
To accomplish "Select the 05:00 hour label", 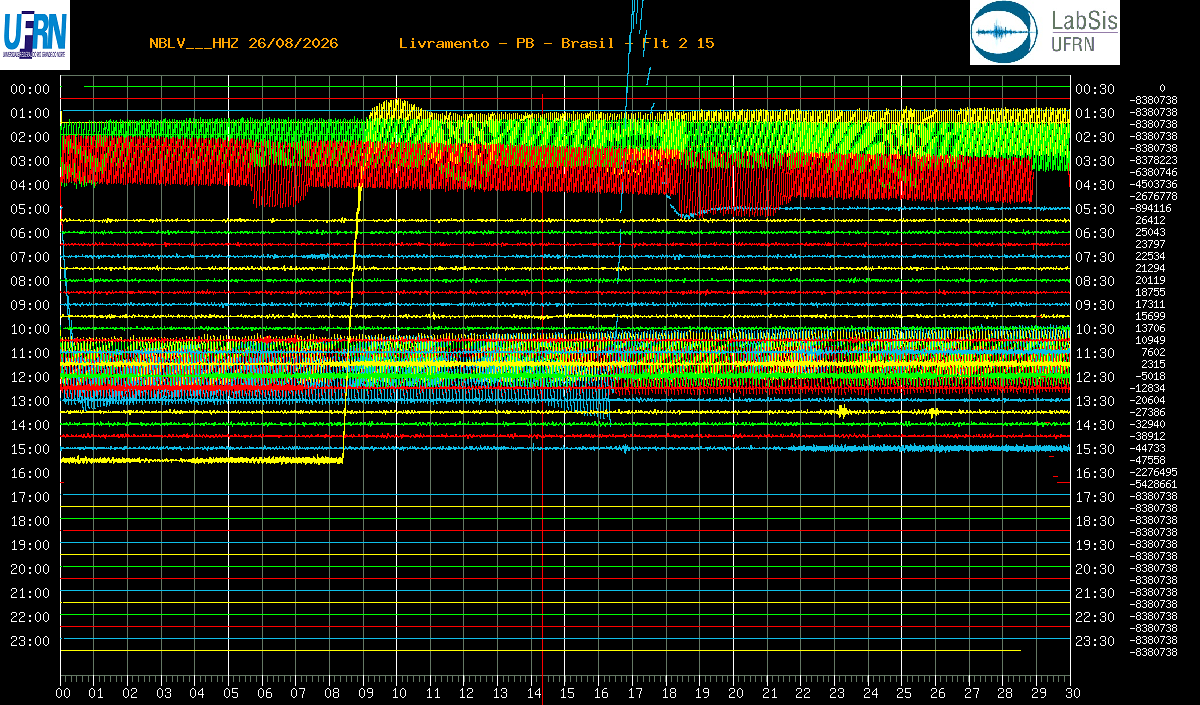I will click(x=30, y=209).
